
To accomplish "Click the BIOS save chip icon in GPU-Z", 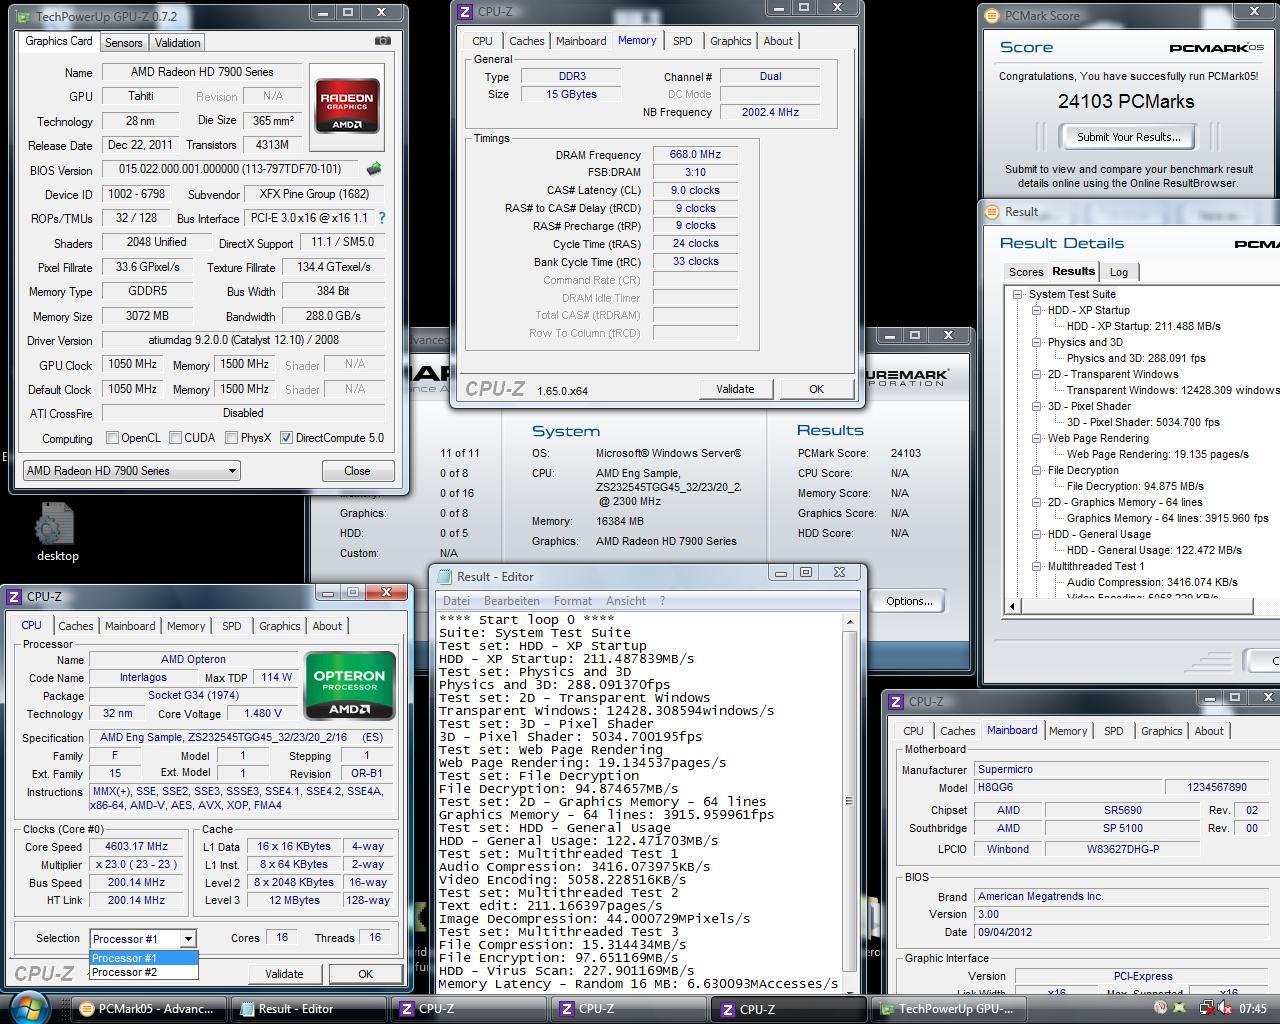I will [x=374, y=169].
